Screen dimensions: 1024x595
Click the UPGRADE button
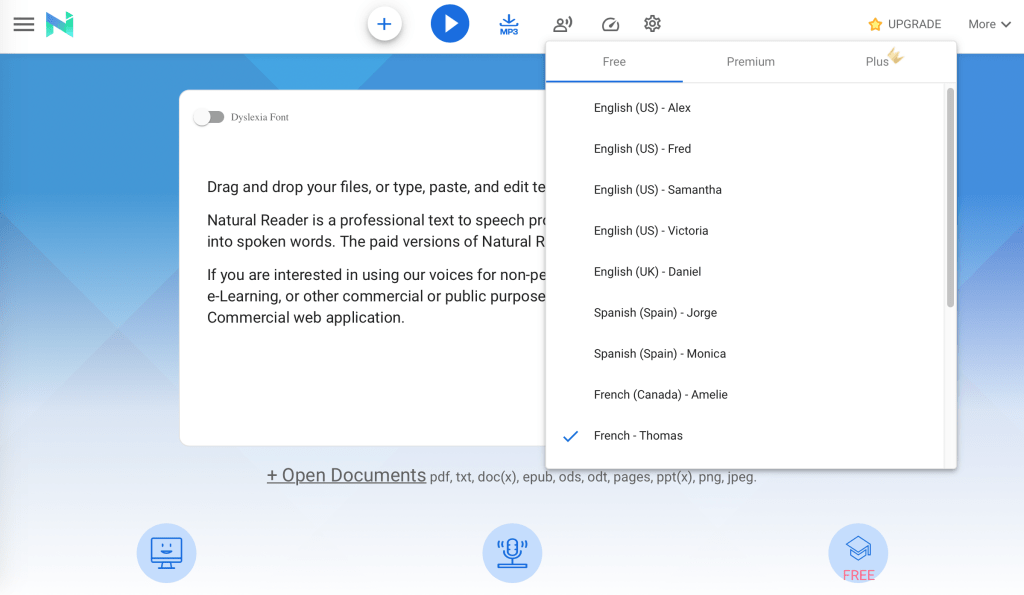pyautogui.click(x=904, y=24)
